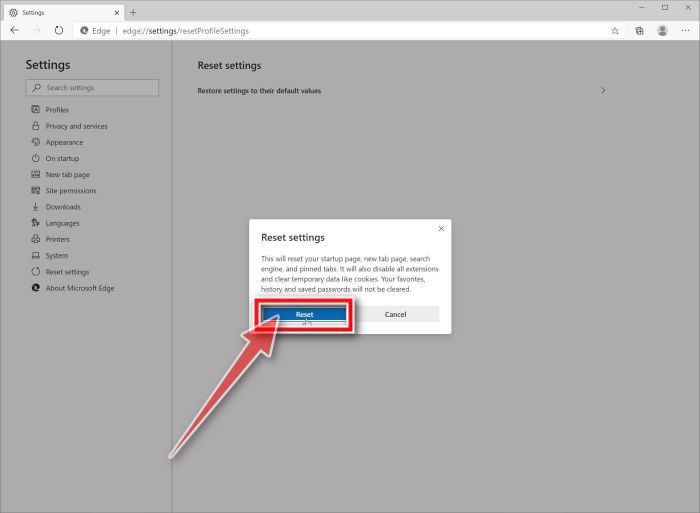Go back using the browser back arrow
This screenshot has width=700, height=513.
click(15, 30)
